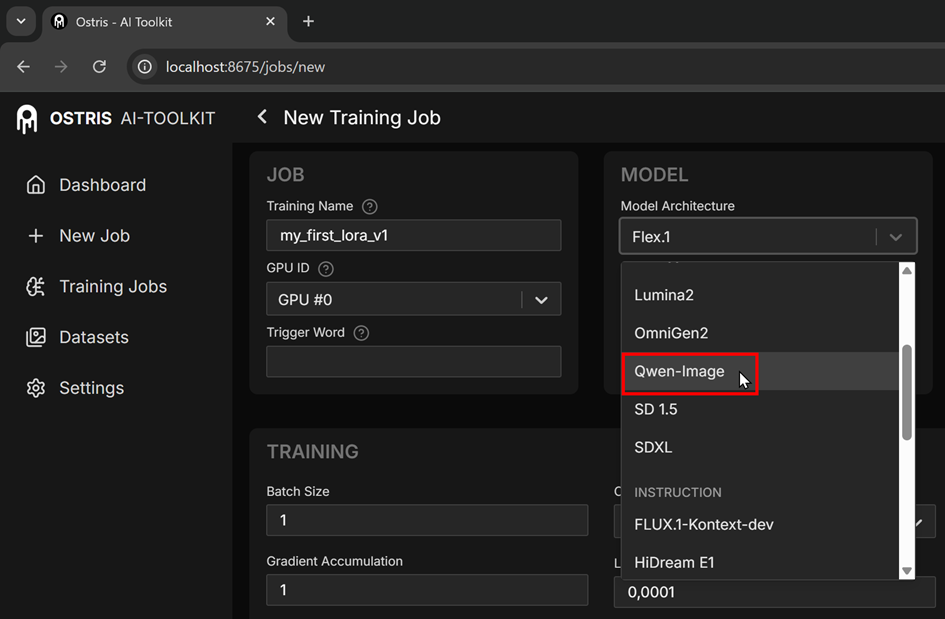Select Qwen-Image from the architecture list
Image resolution: width=945 pixels, height=619 pixels.
click(680, 372)
